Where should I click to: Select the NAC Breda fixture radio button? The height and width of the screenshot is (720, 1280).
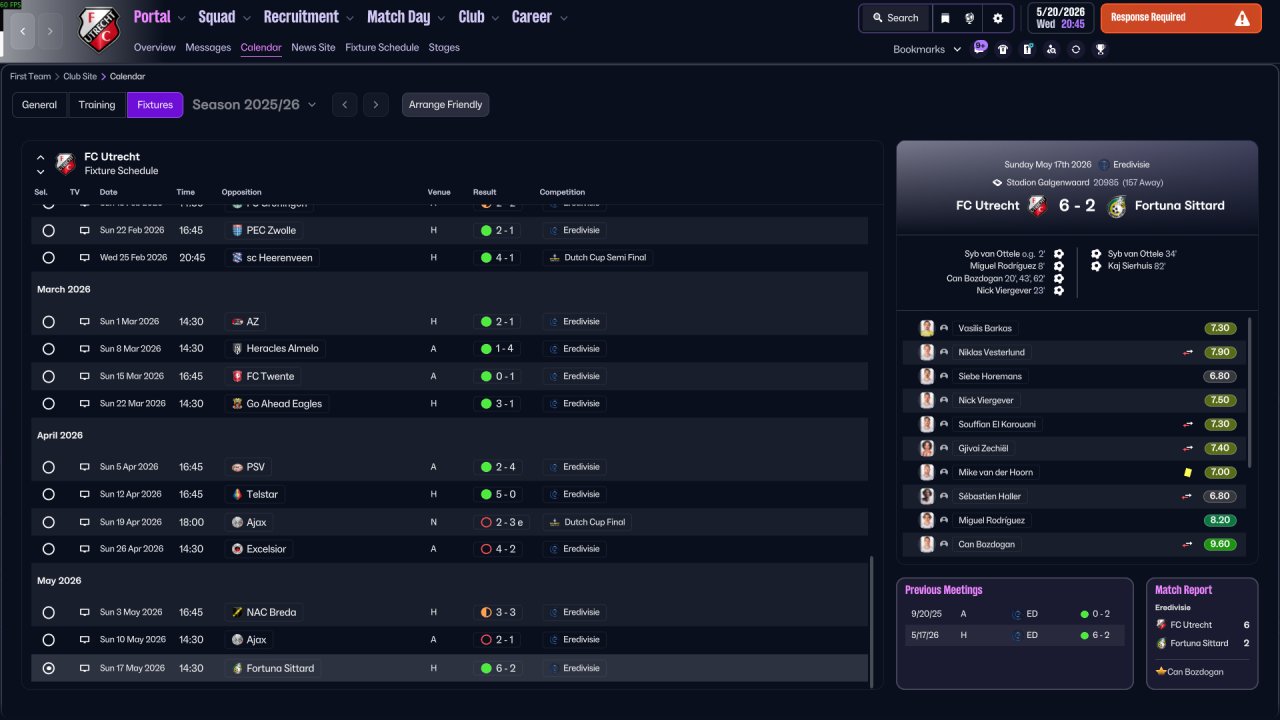[48, 612]
